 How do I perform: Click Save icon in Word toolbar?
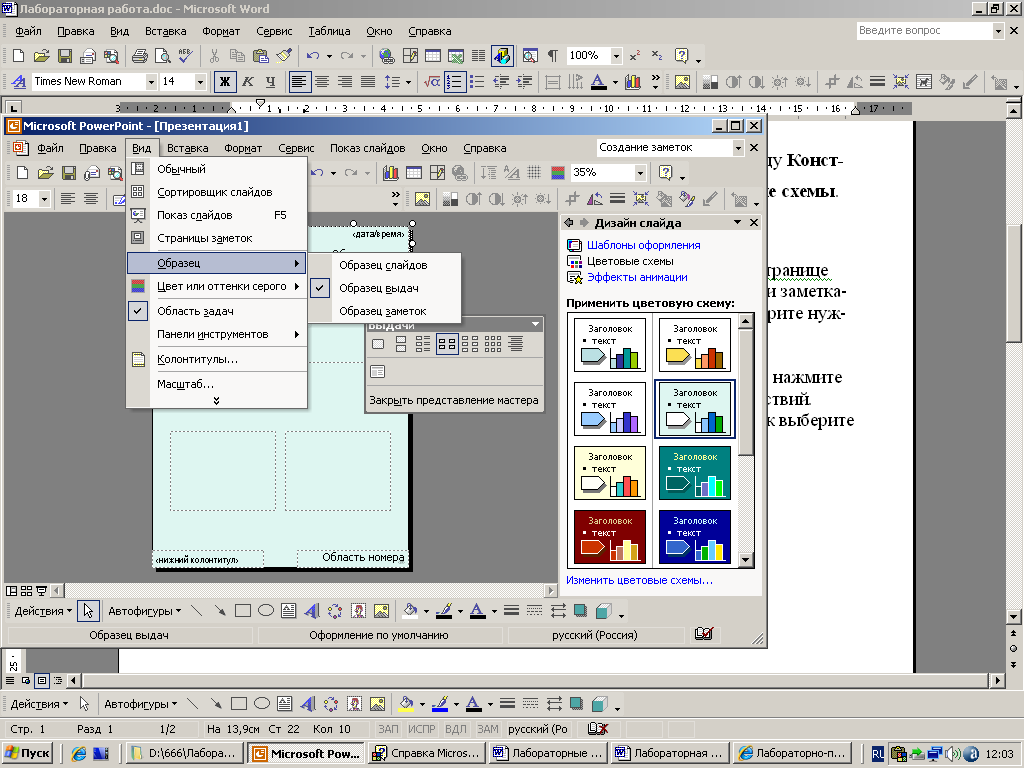[x=65, y=56]
